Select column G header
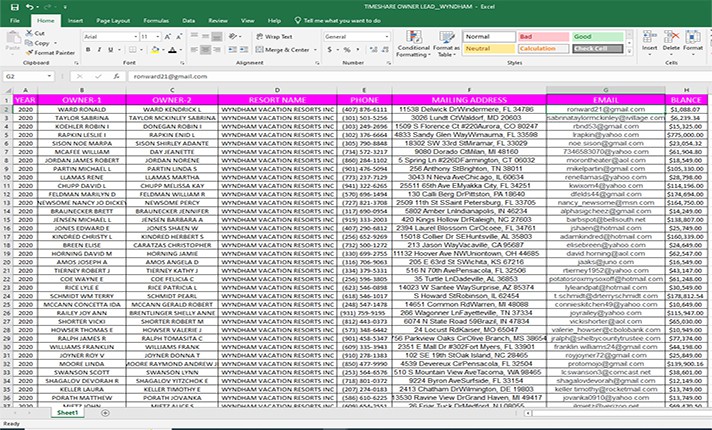 (605, 90)
